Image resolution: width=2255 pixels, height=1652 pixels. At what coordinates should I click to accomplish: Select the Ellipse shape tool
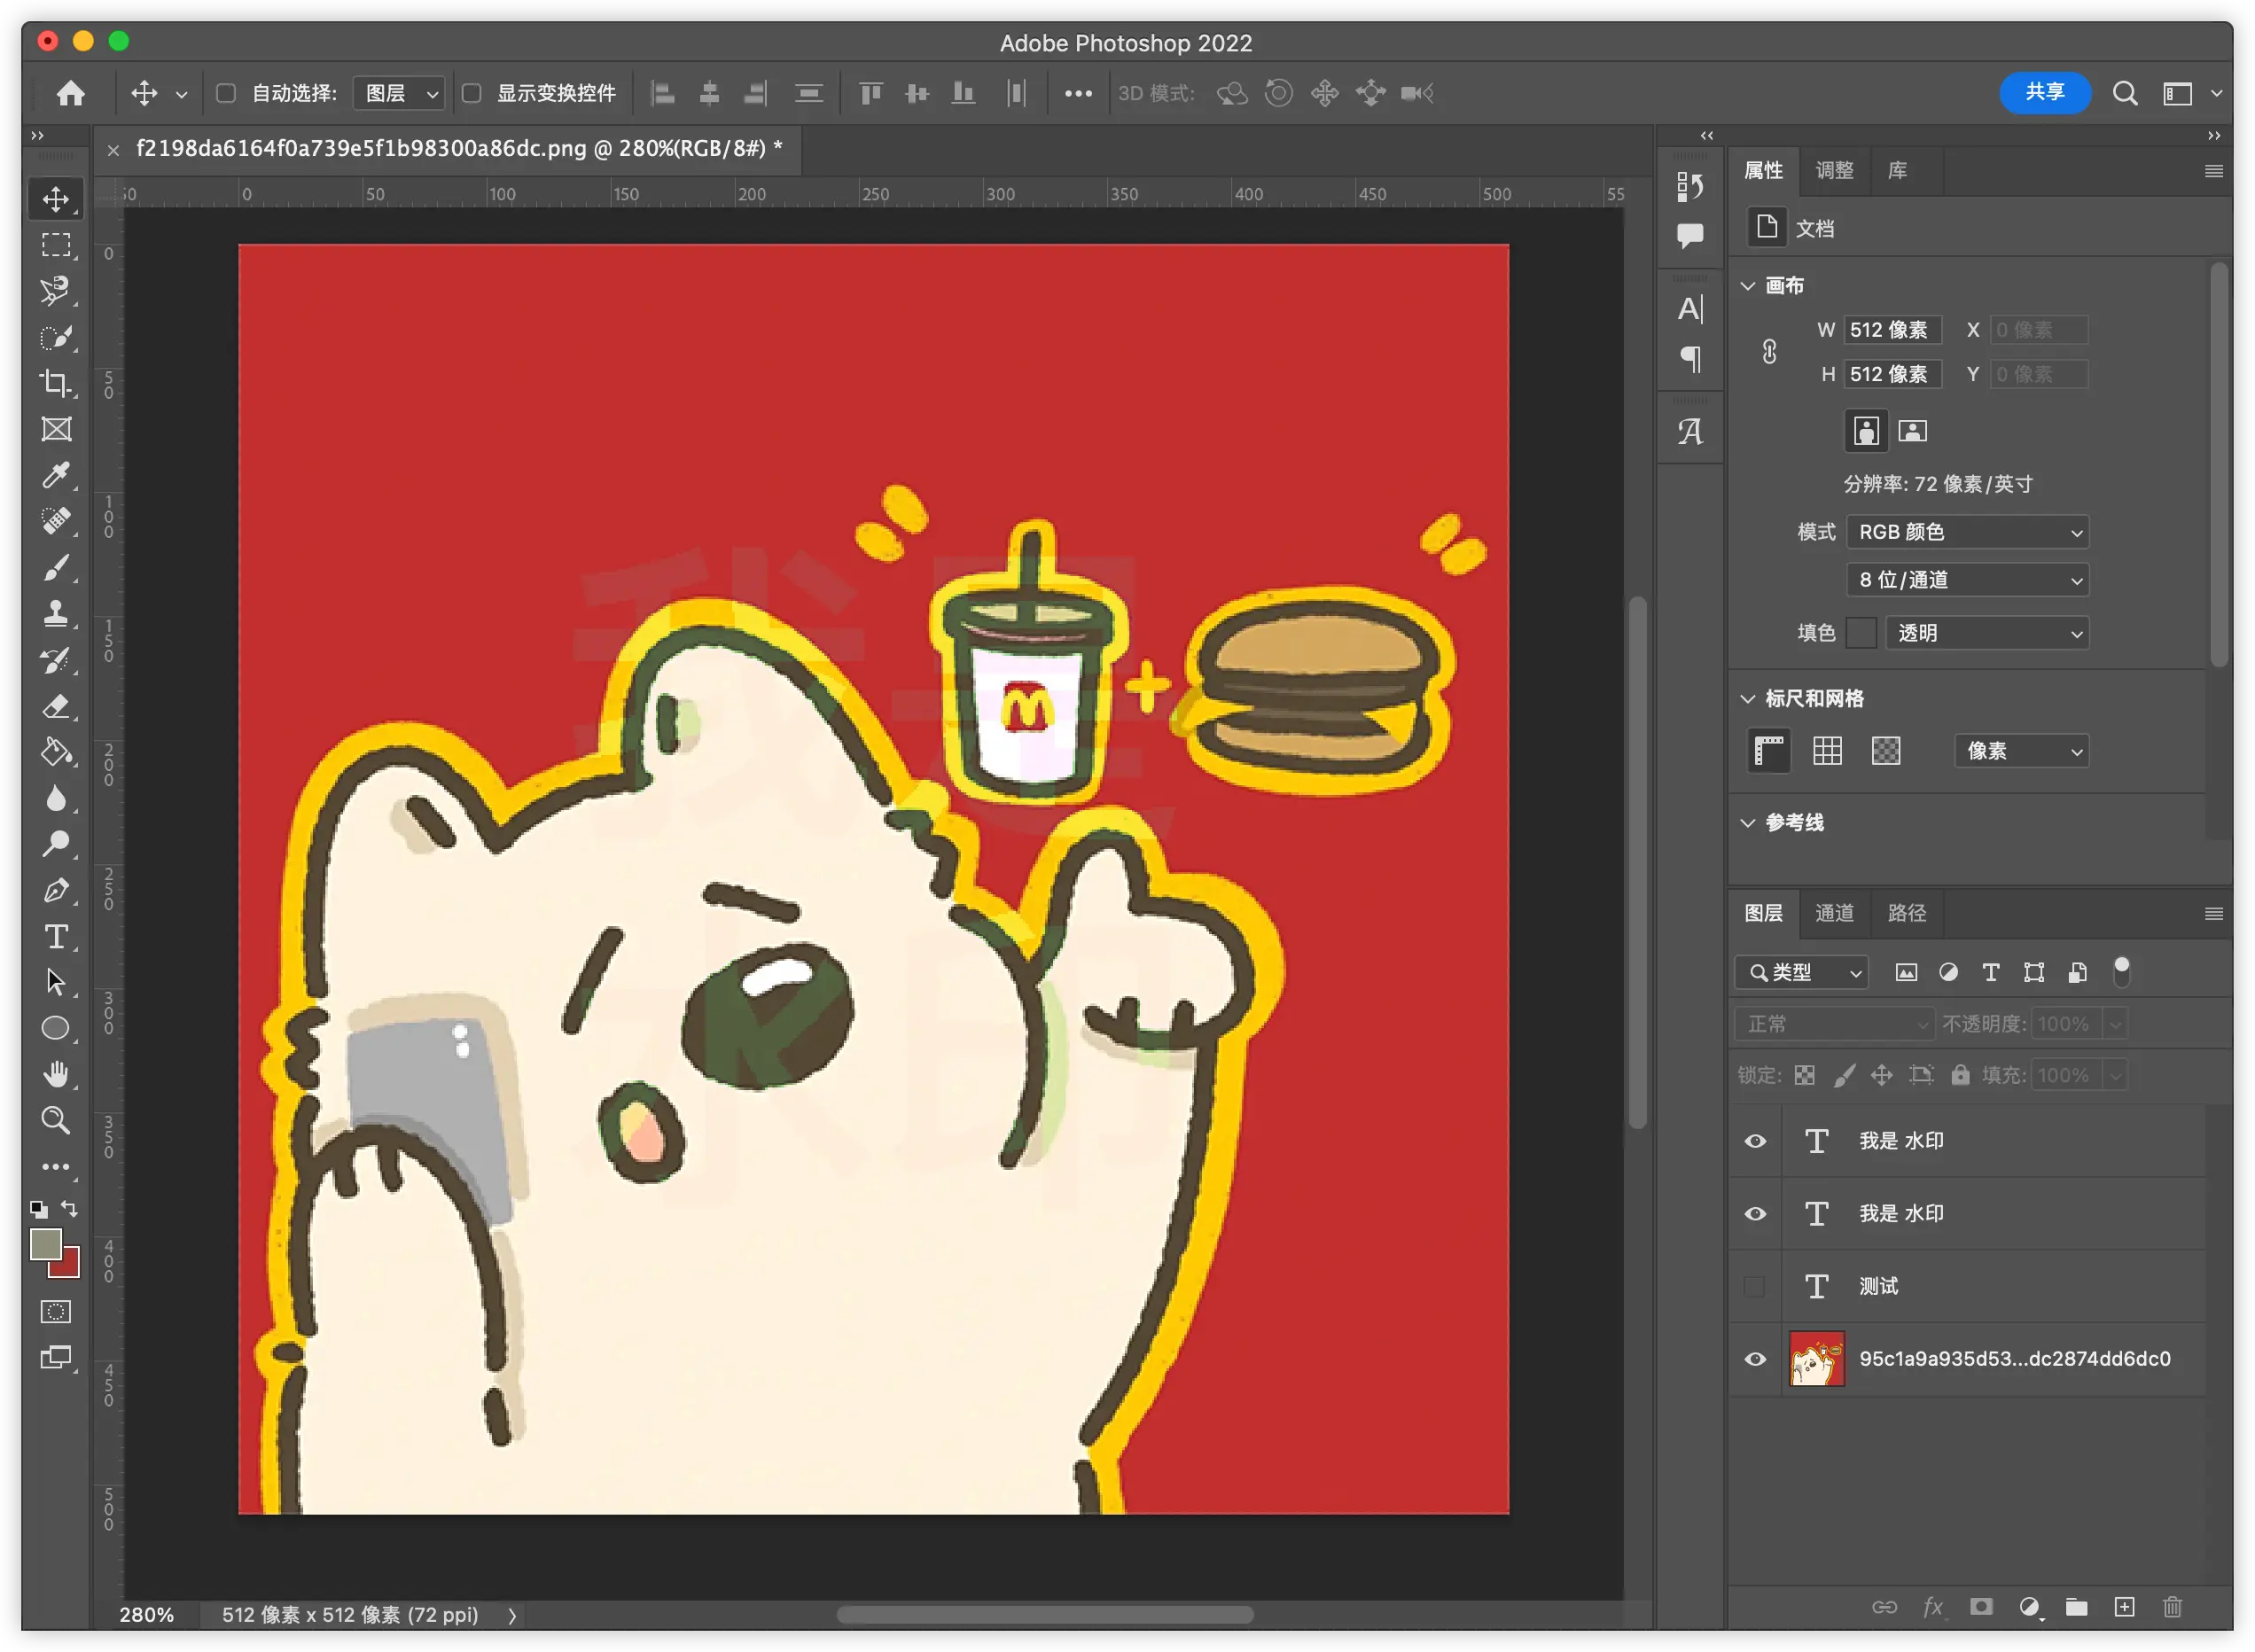[x=56, y=1028]
